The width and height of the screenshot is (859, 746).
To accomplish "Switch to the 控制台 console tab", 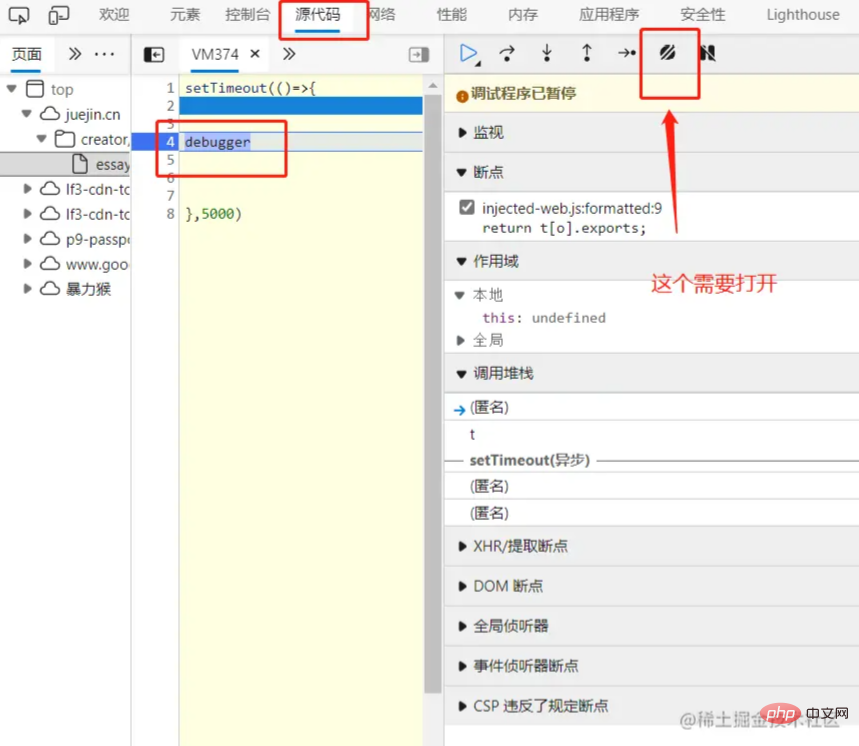I will [247, 15].
